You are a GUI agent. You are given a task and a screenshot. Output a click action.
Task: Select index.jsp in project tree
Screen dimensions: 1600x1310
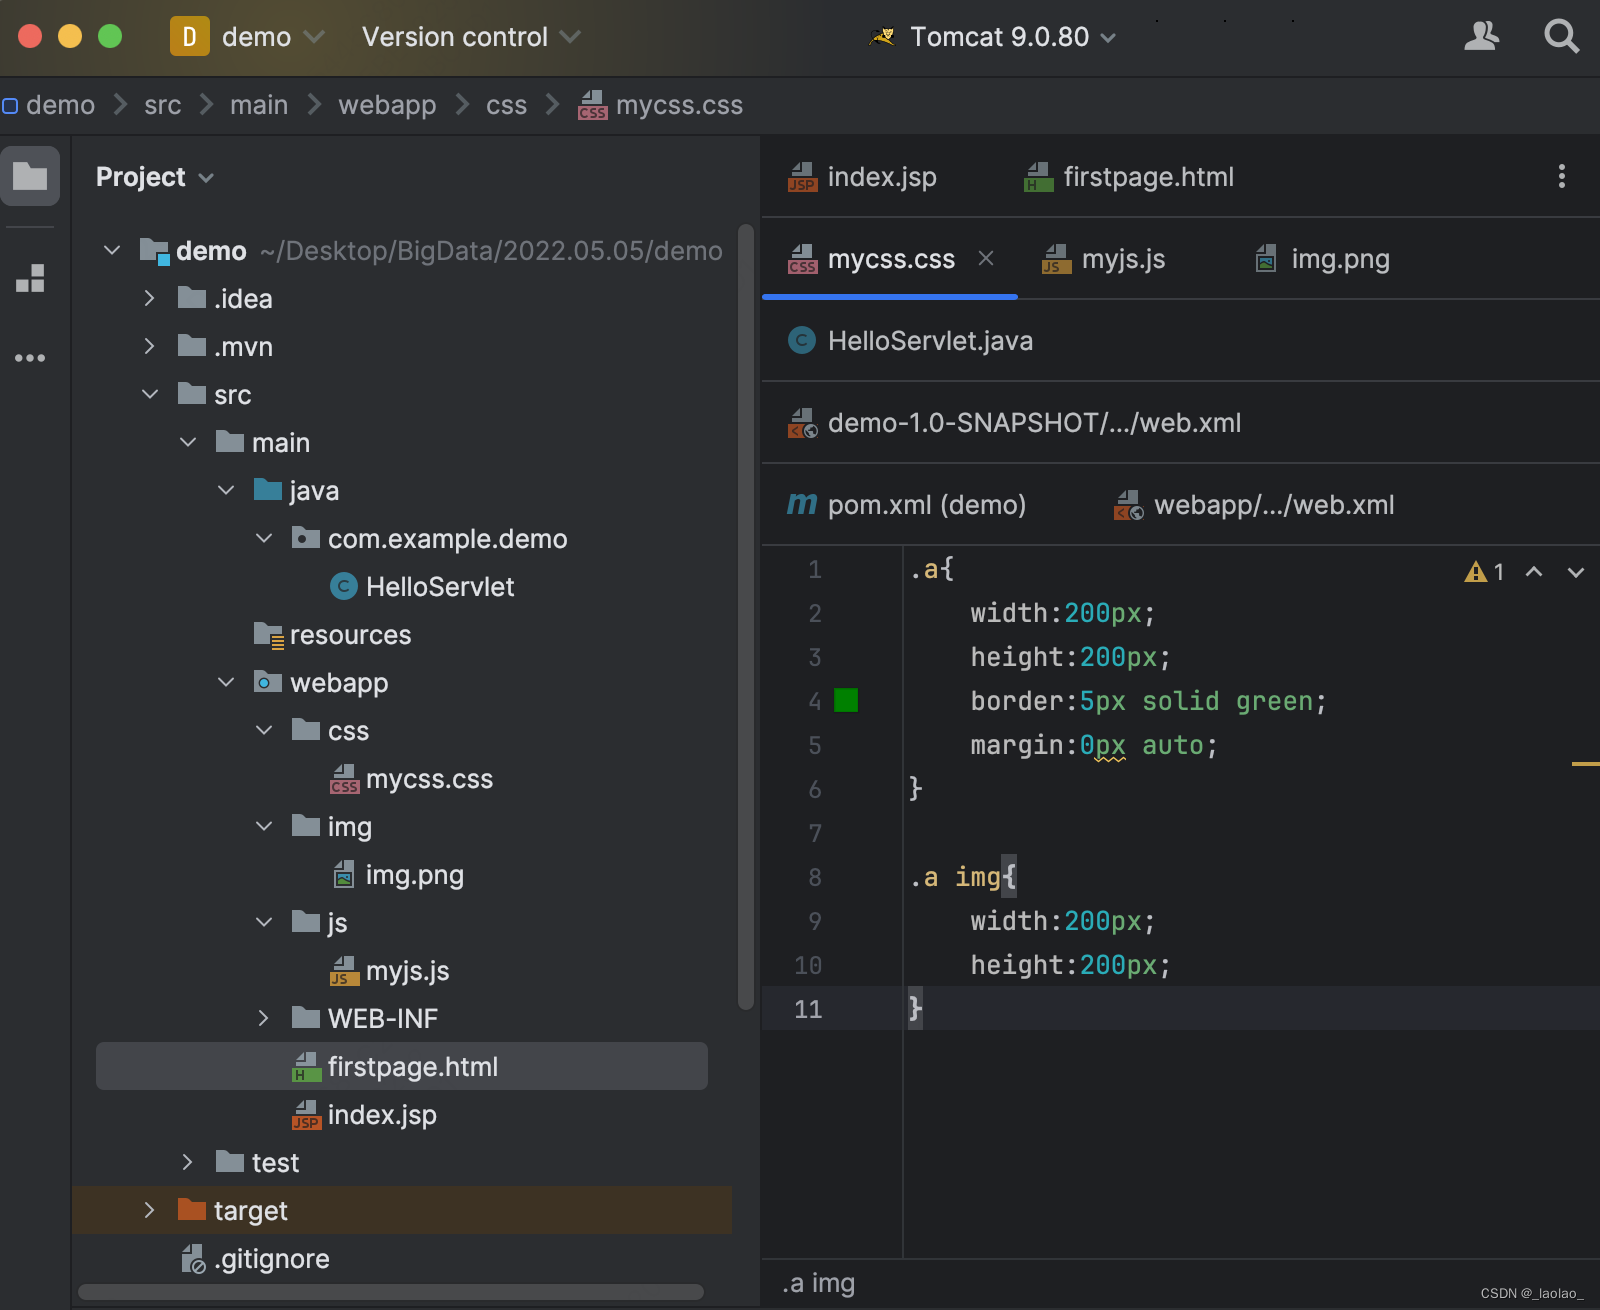point(364,1115)
